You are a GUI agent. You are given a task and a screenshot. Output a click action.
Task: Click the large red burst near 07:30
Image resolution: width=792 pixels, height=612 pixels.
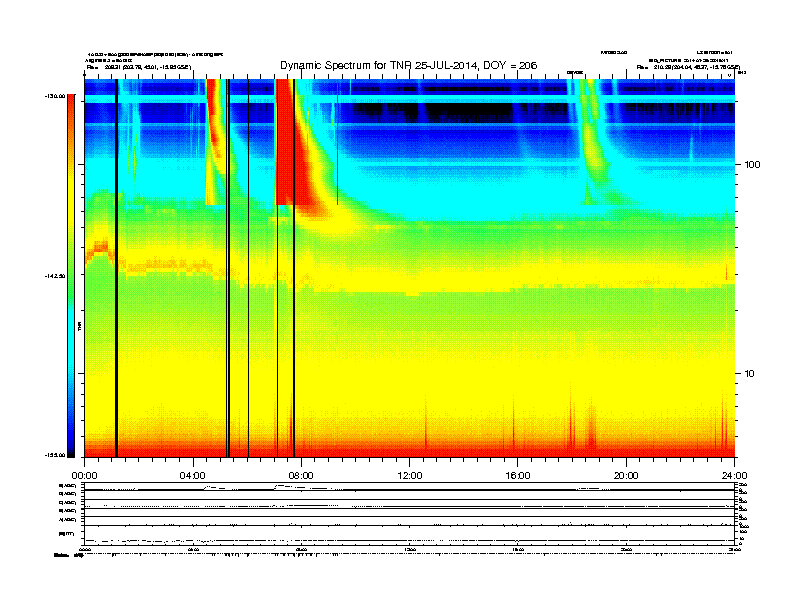tap(293, 146)
